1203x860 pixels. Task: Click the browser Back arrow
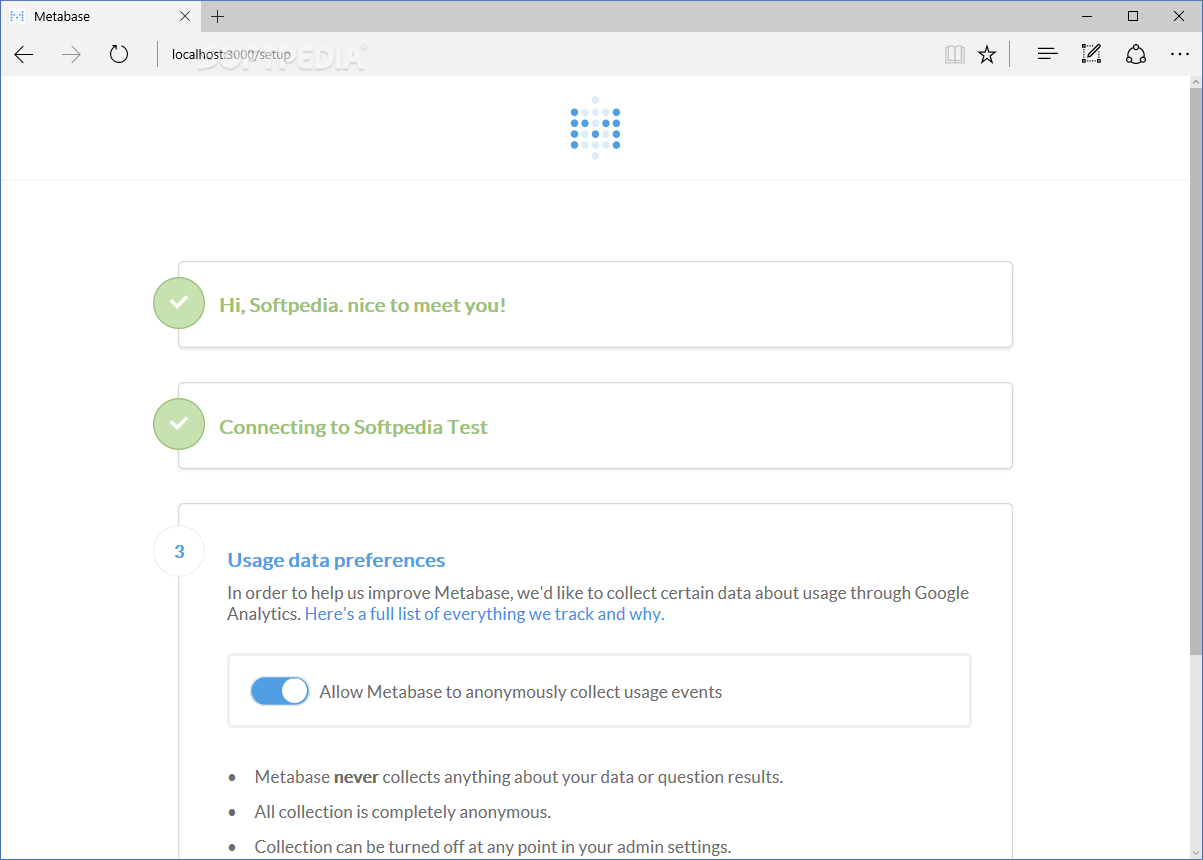coord(24,54)
